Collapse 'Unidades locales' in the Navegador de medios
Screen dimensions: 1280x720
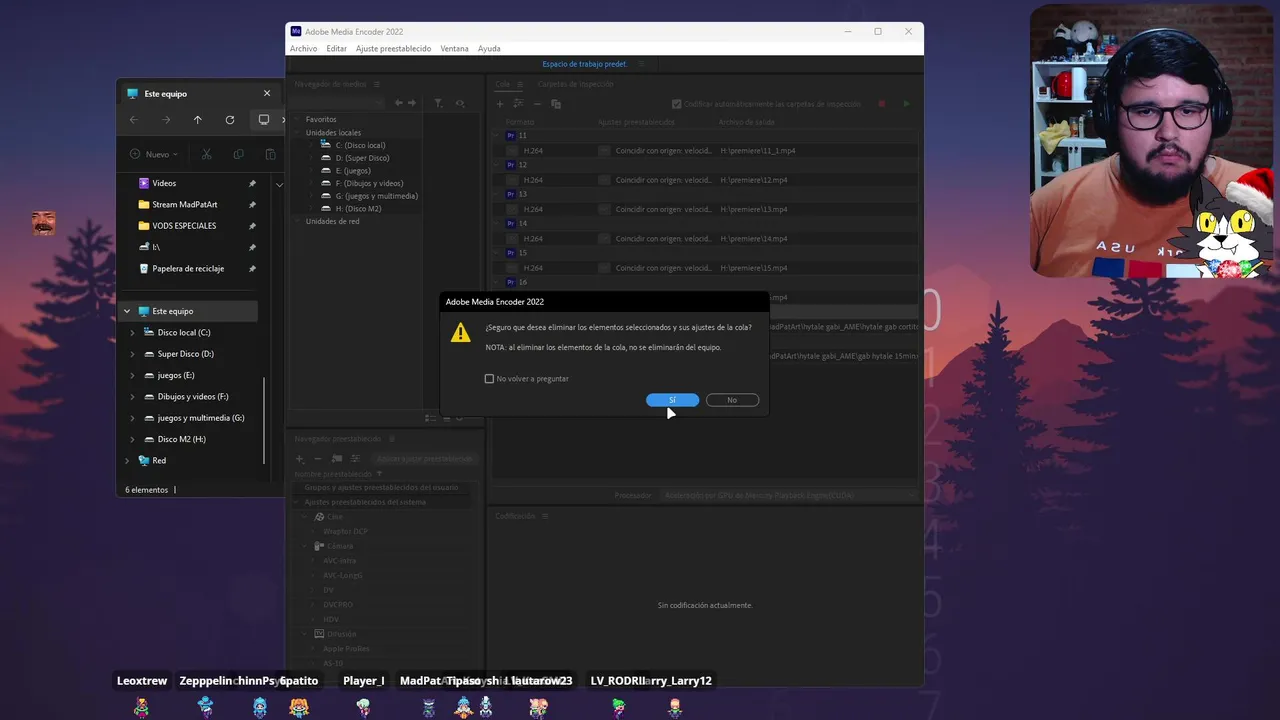pos(299,133)
